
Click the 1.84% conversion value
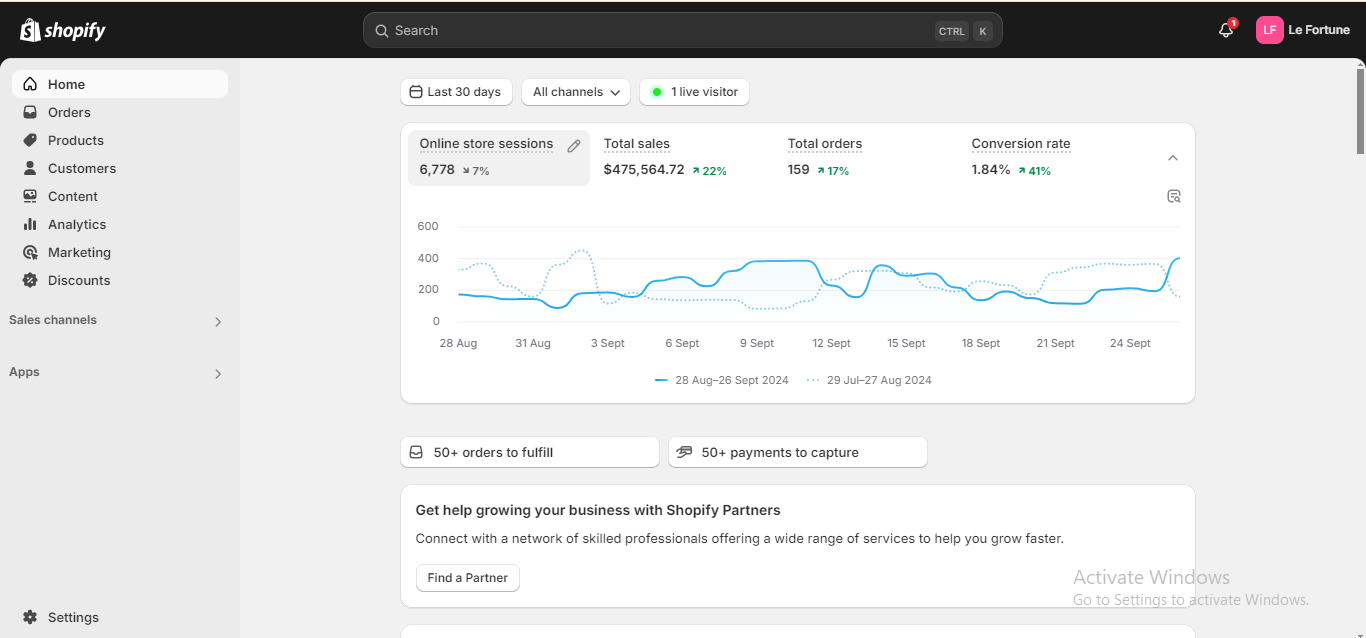tap(991, 170)
